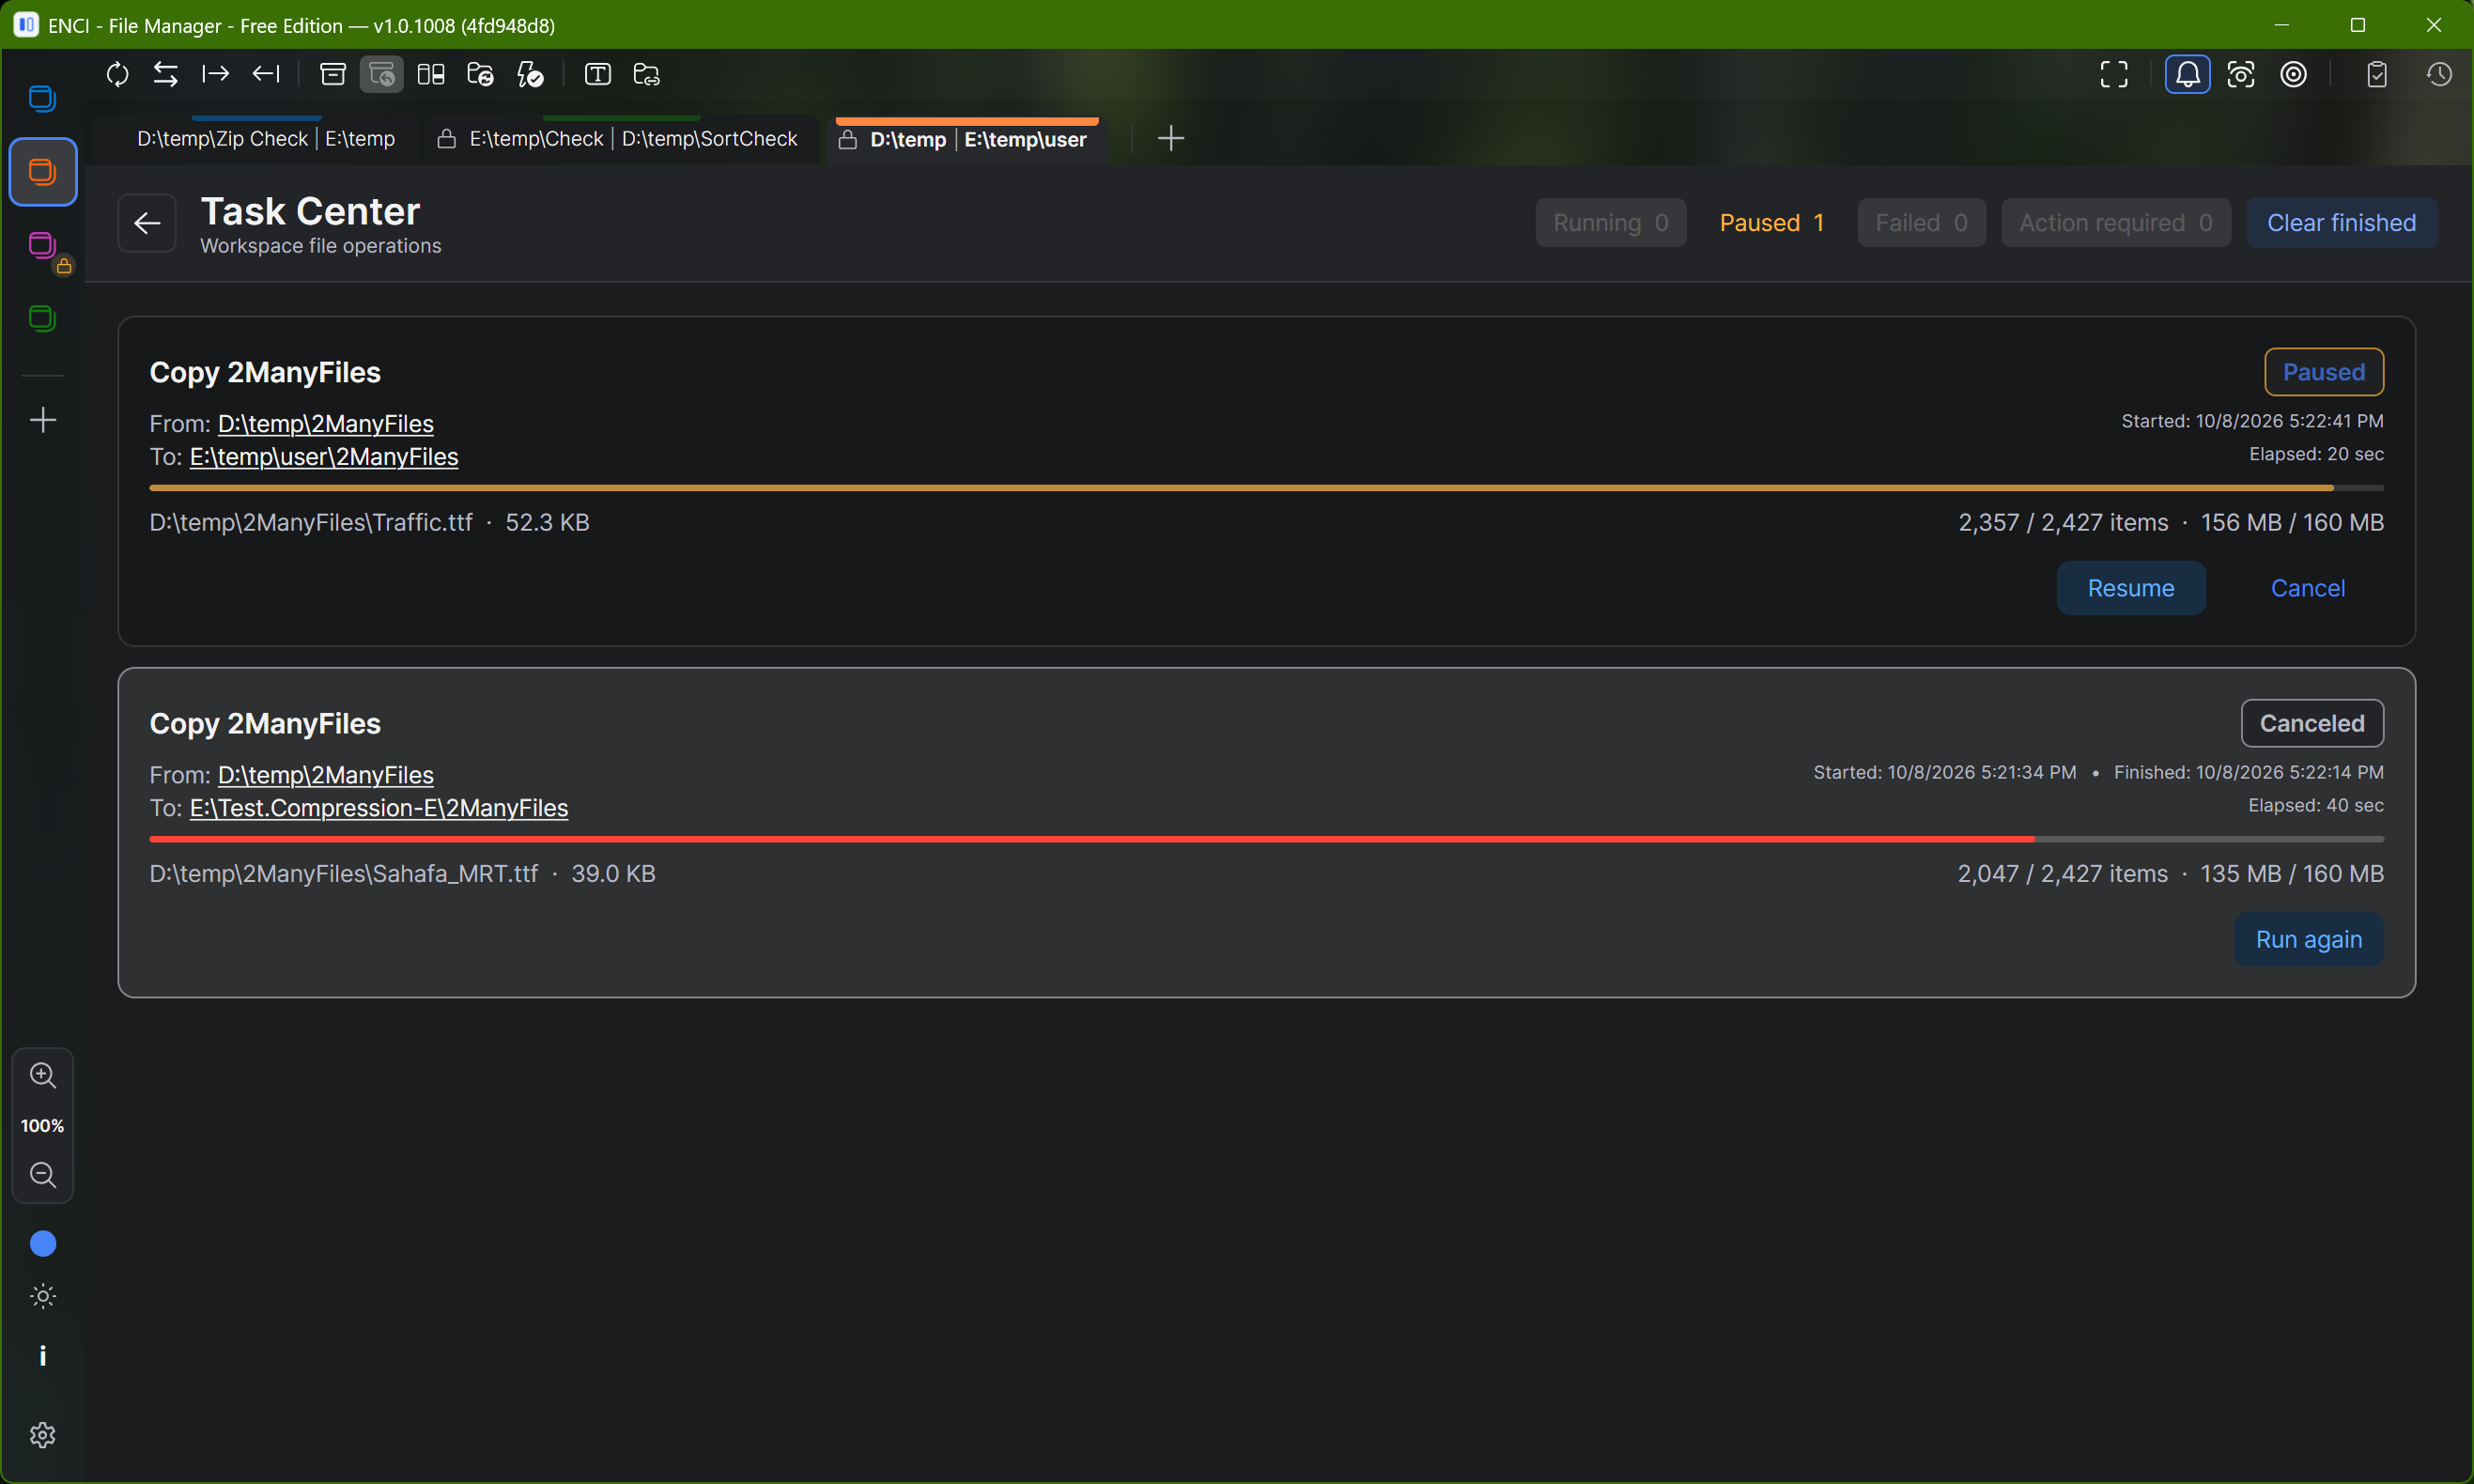The image size is (2474, 1484).
Task: Select the green workspace sidebar icon
Action: point(42,319)
